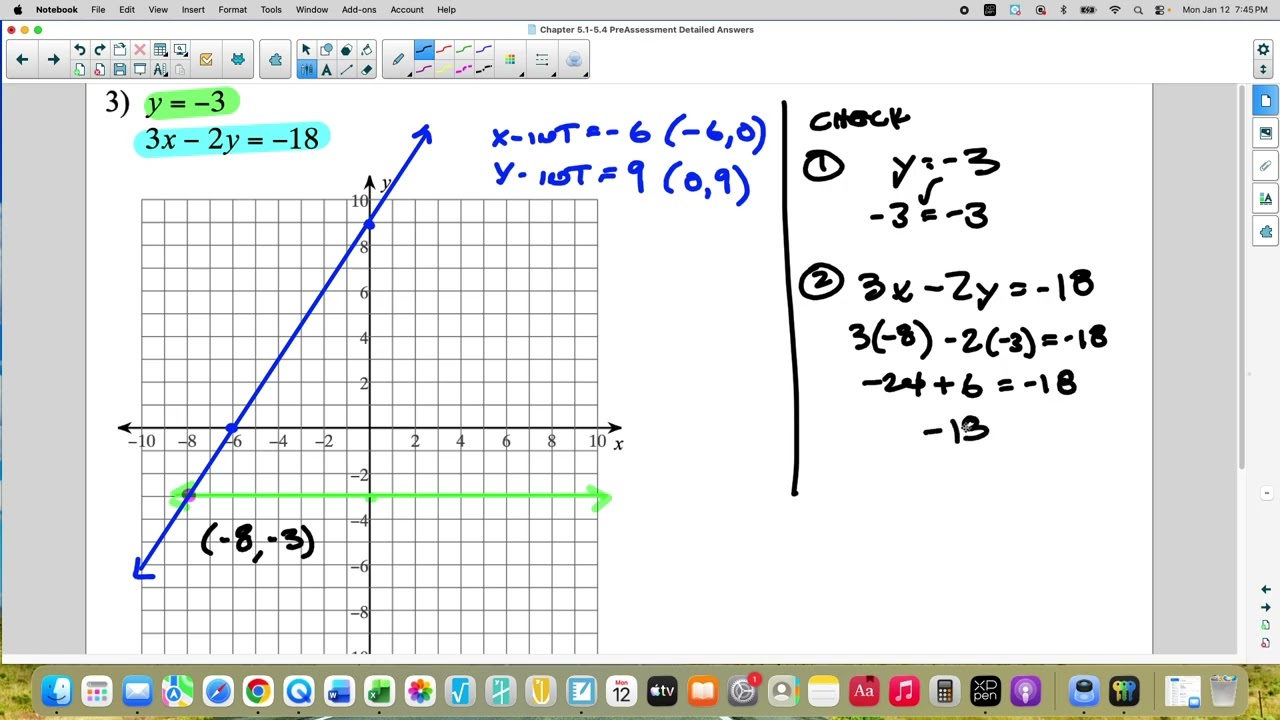Viewport: 1280px width, 720px height.
Task: Open the Tools menu
Action: coord(271,10)
